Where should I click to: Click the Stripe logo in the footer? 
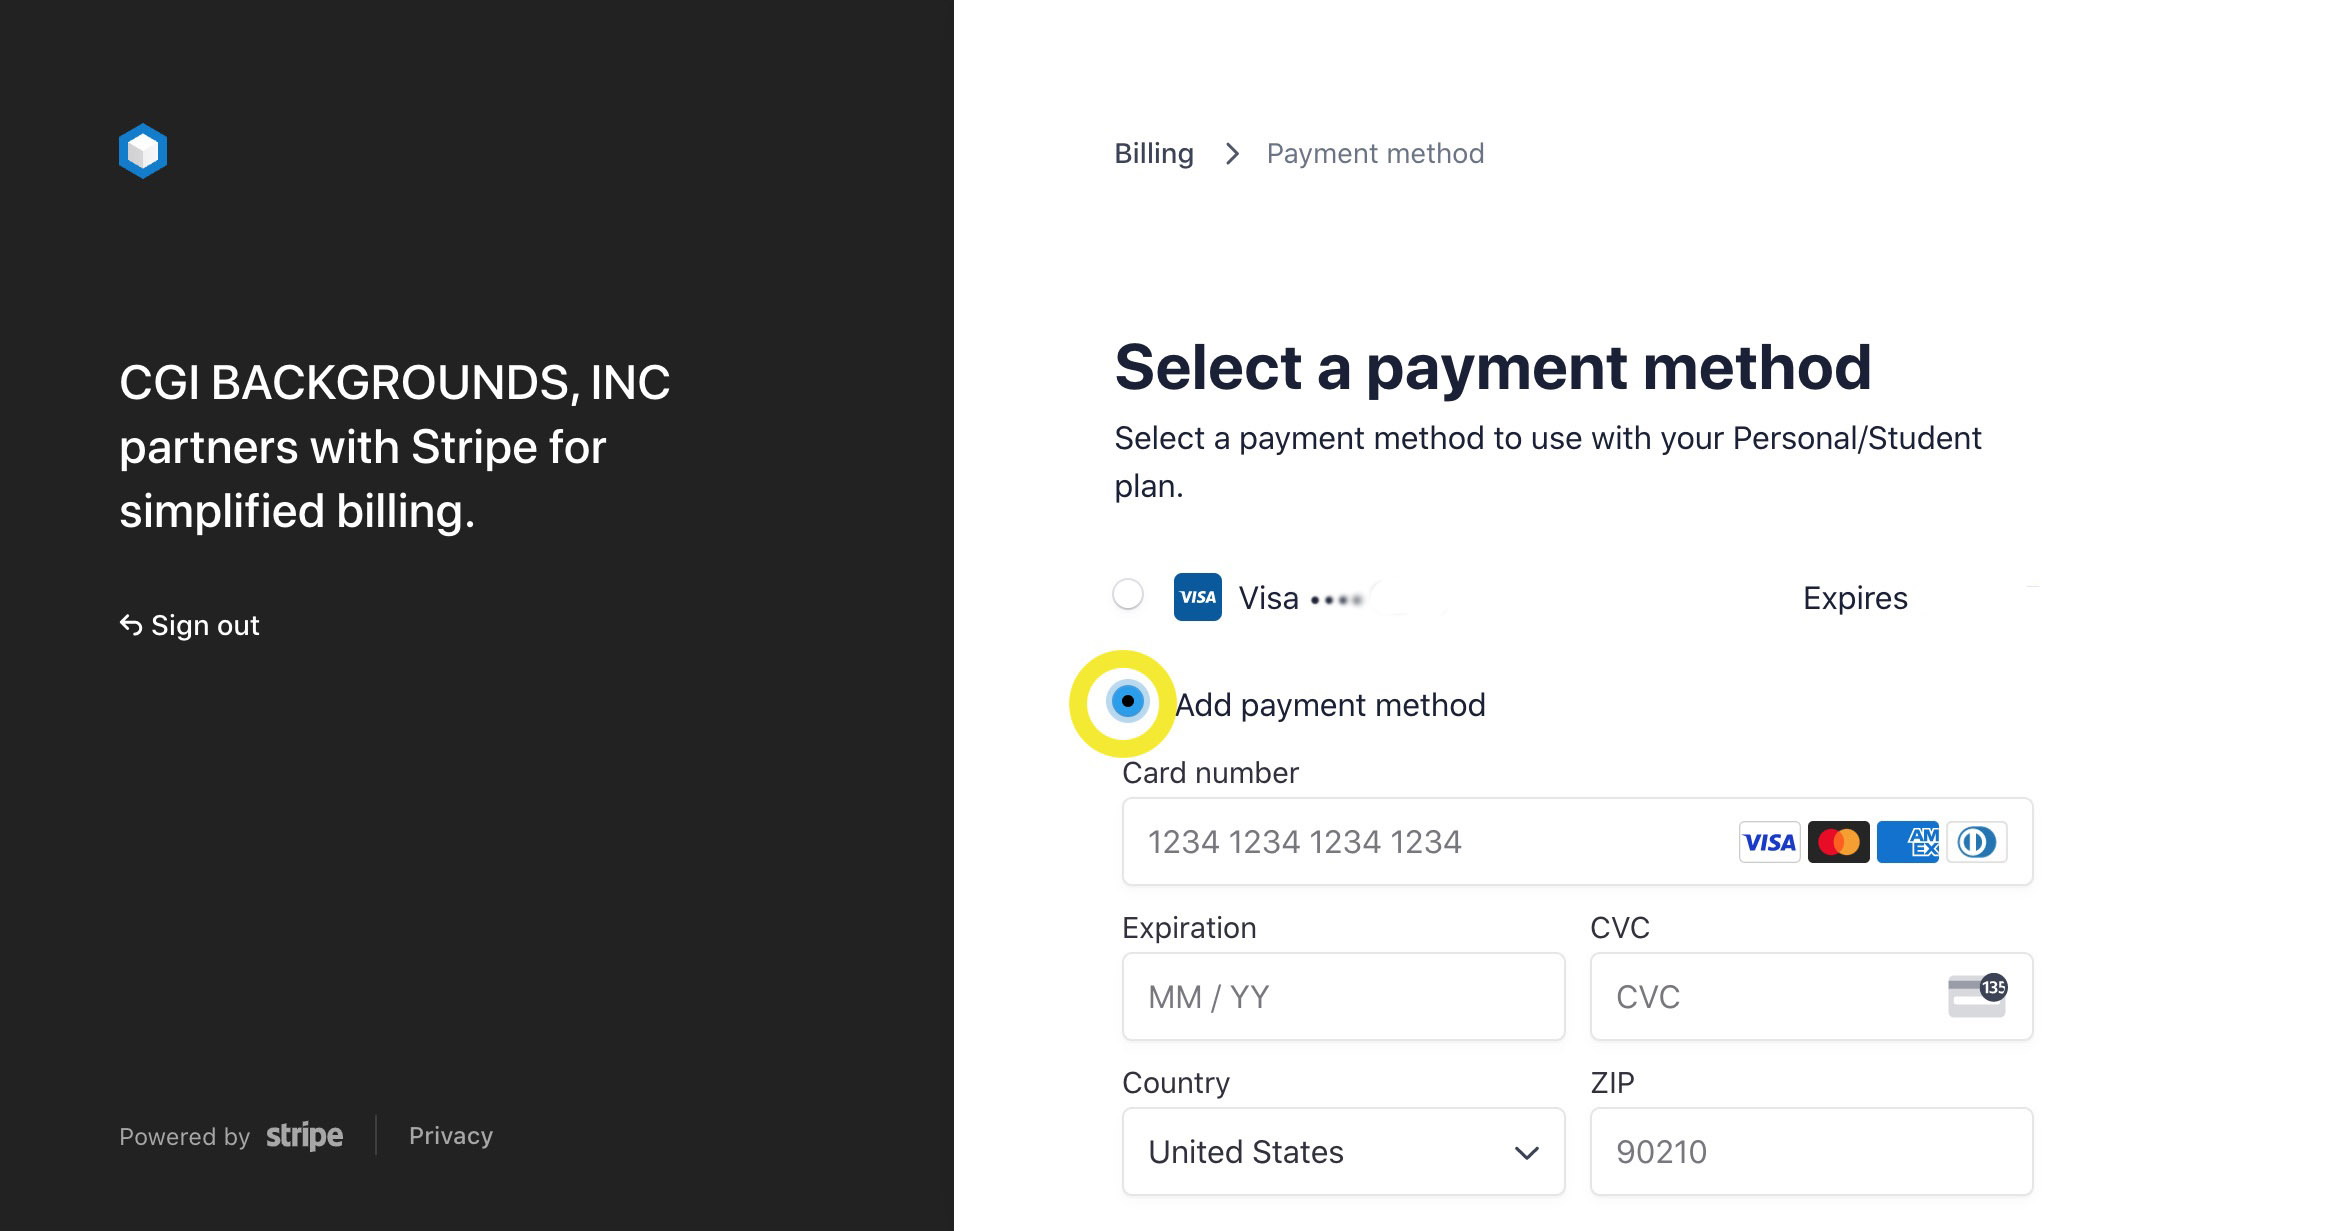303,1135
